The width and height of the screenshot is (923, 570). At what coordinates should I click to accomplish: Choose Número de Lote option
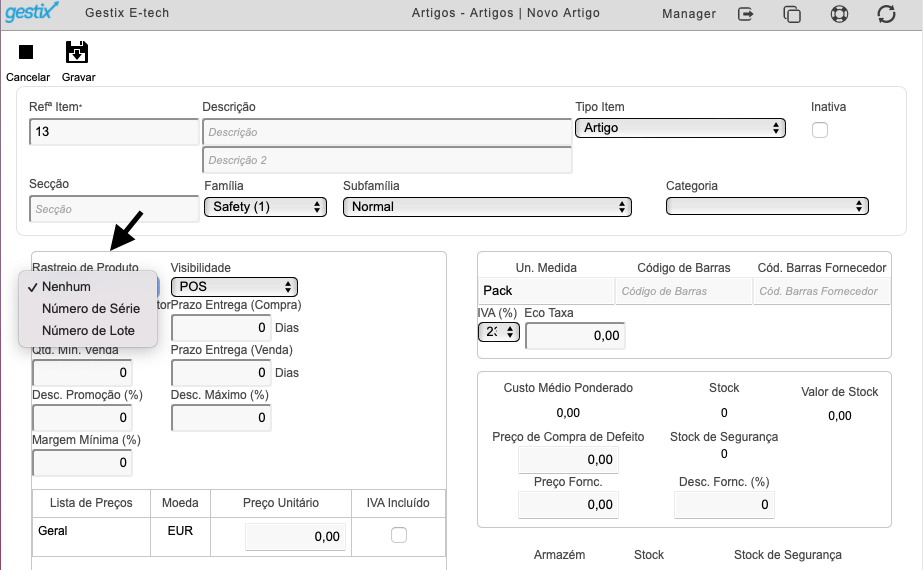88,331
